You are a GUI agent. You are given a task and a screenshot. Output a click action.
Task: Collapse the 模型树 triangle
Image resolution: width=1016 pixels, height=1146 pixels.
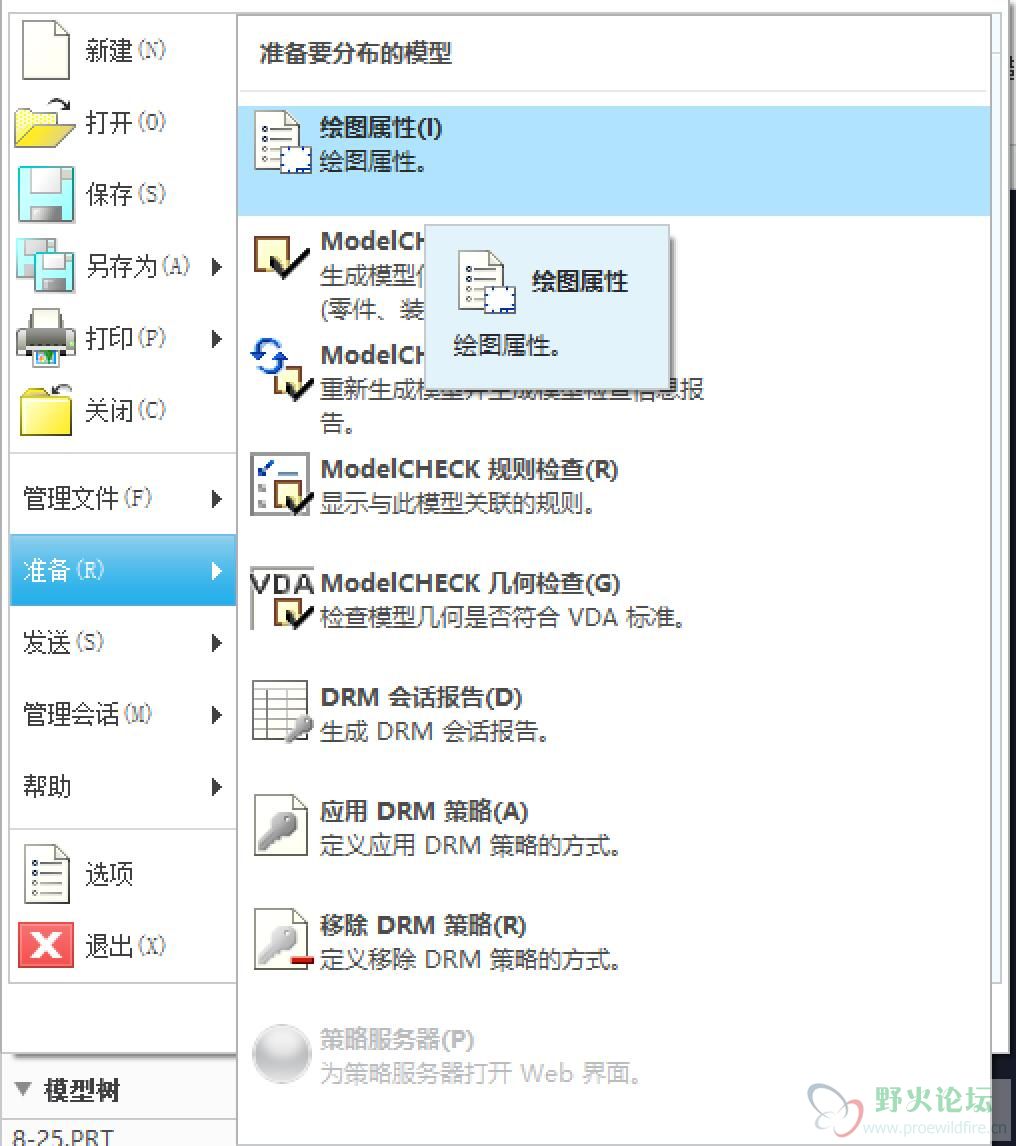pyautogui.click(x=23, y=1089)
